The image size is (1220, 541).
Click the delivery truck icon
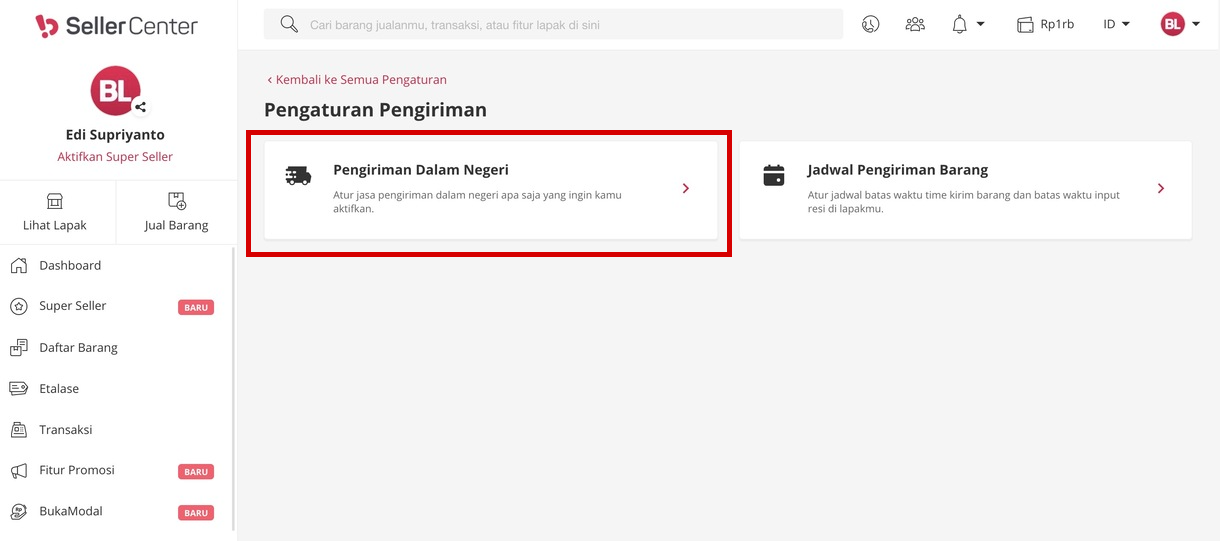[x=298, y=176]
